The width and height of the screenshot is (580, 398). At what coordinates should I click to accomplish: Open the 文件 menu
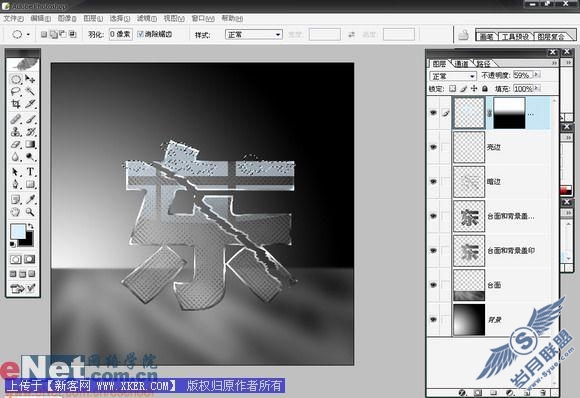13,18
